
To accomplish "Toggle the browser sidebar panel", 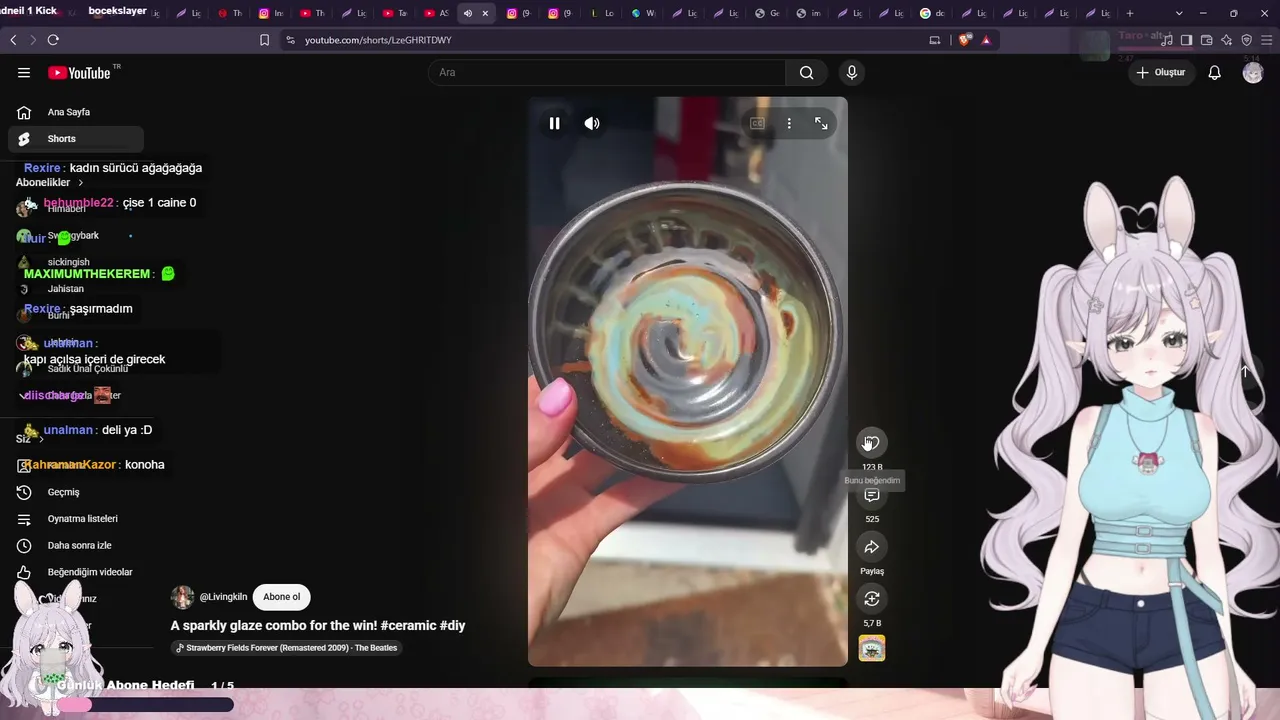I will click(x=1186, y=40).
